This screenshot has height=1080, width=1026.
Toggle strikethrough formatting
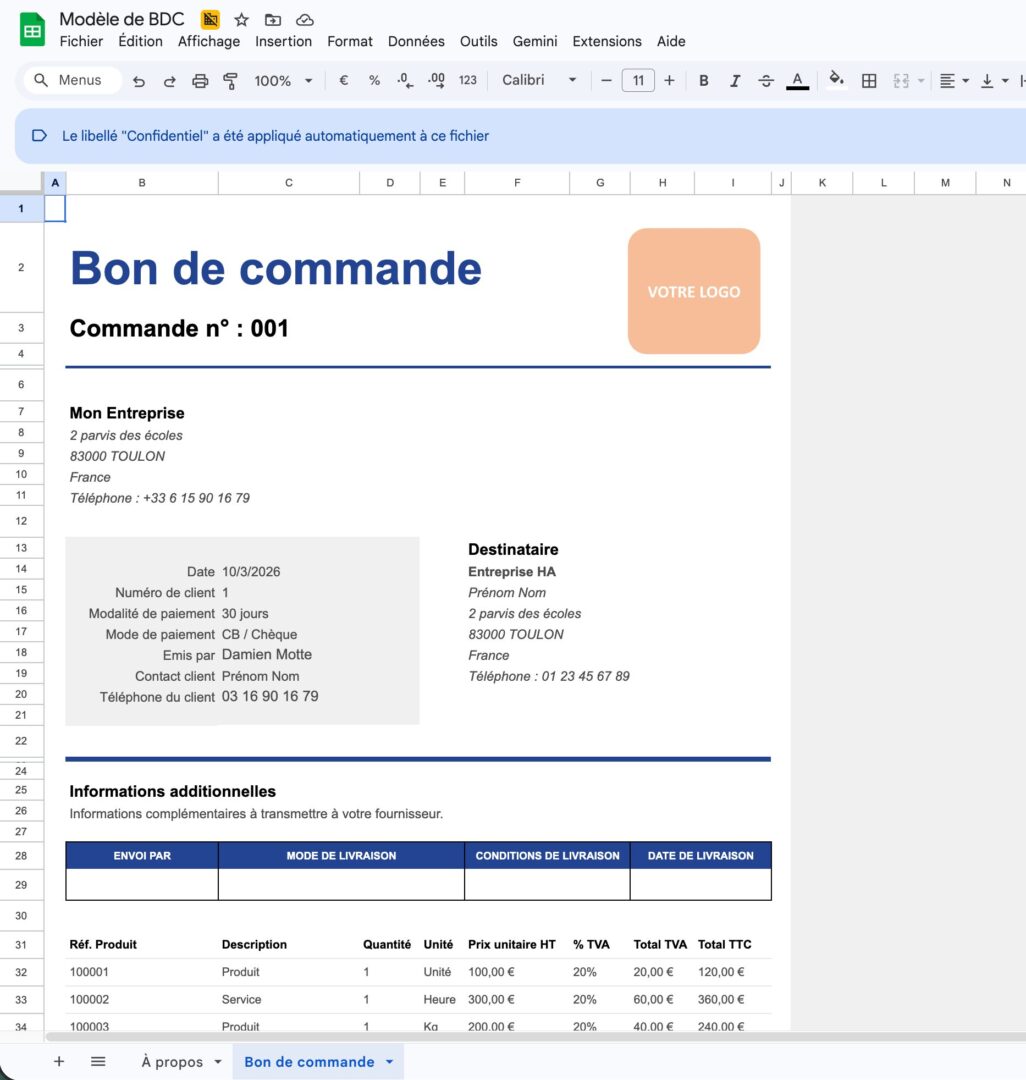click(766, 81)
